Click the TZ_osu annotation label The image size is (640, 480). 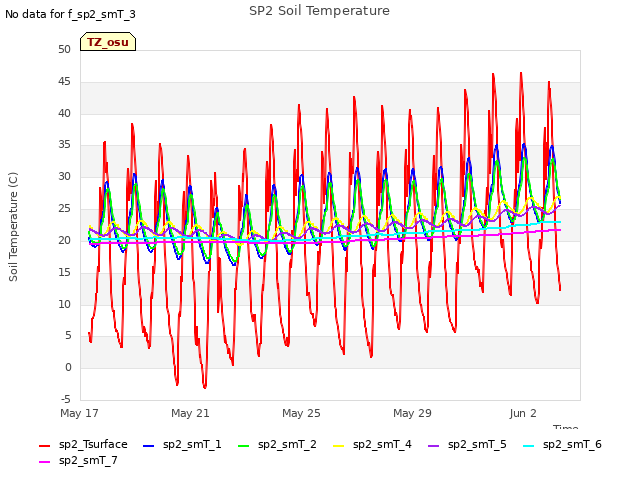click(108, 42)
